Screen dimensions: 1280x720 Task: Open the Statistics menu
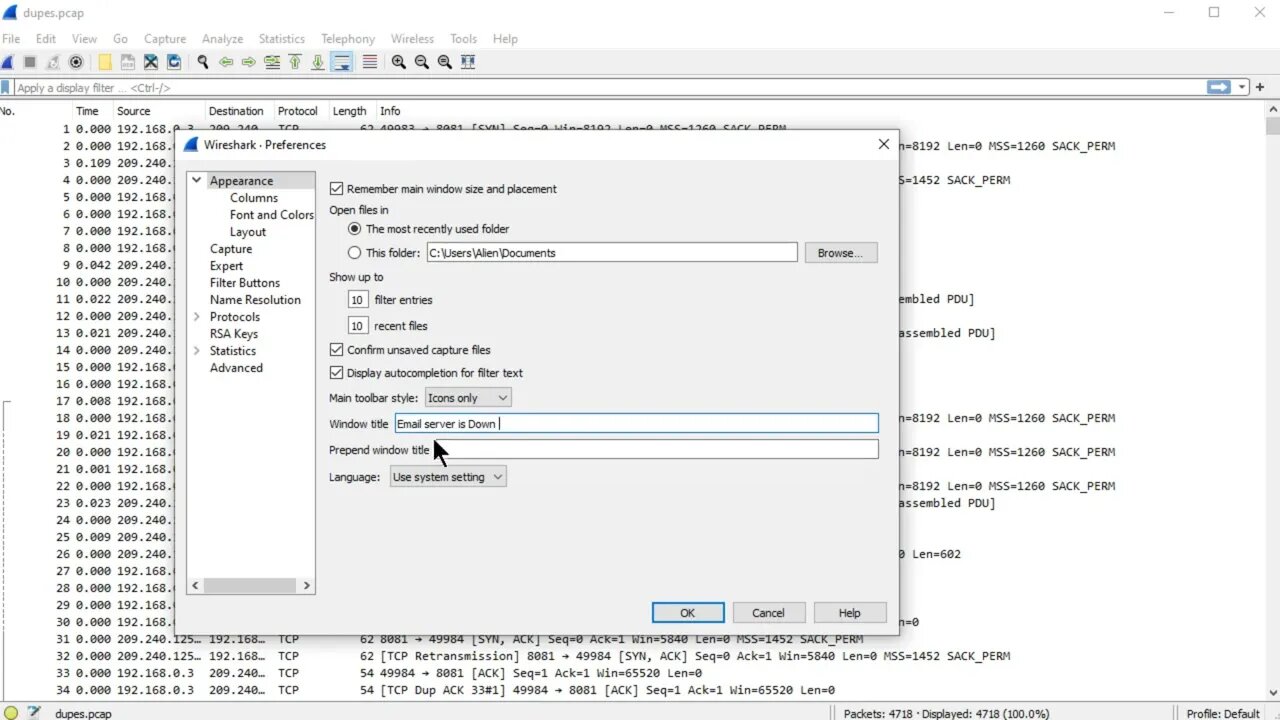coord(282,39)
